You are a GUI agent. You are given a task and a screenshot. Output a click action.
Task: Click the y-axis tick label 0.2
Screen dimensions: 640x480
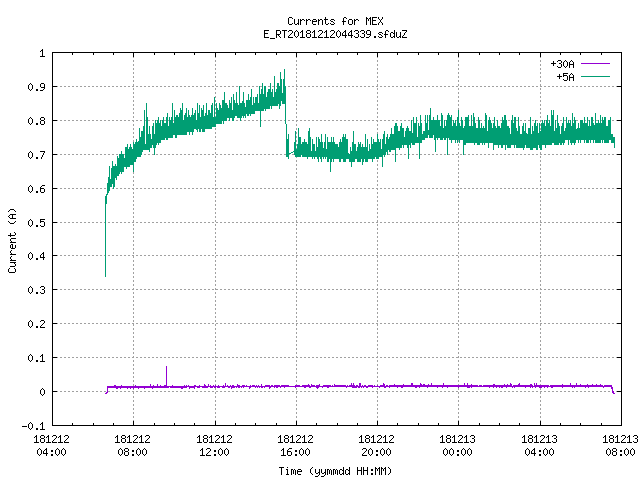click(36, 324)
